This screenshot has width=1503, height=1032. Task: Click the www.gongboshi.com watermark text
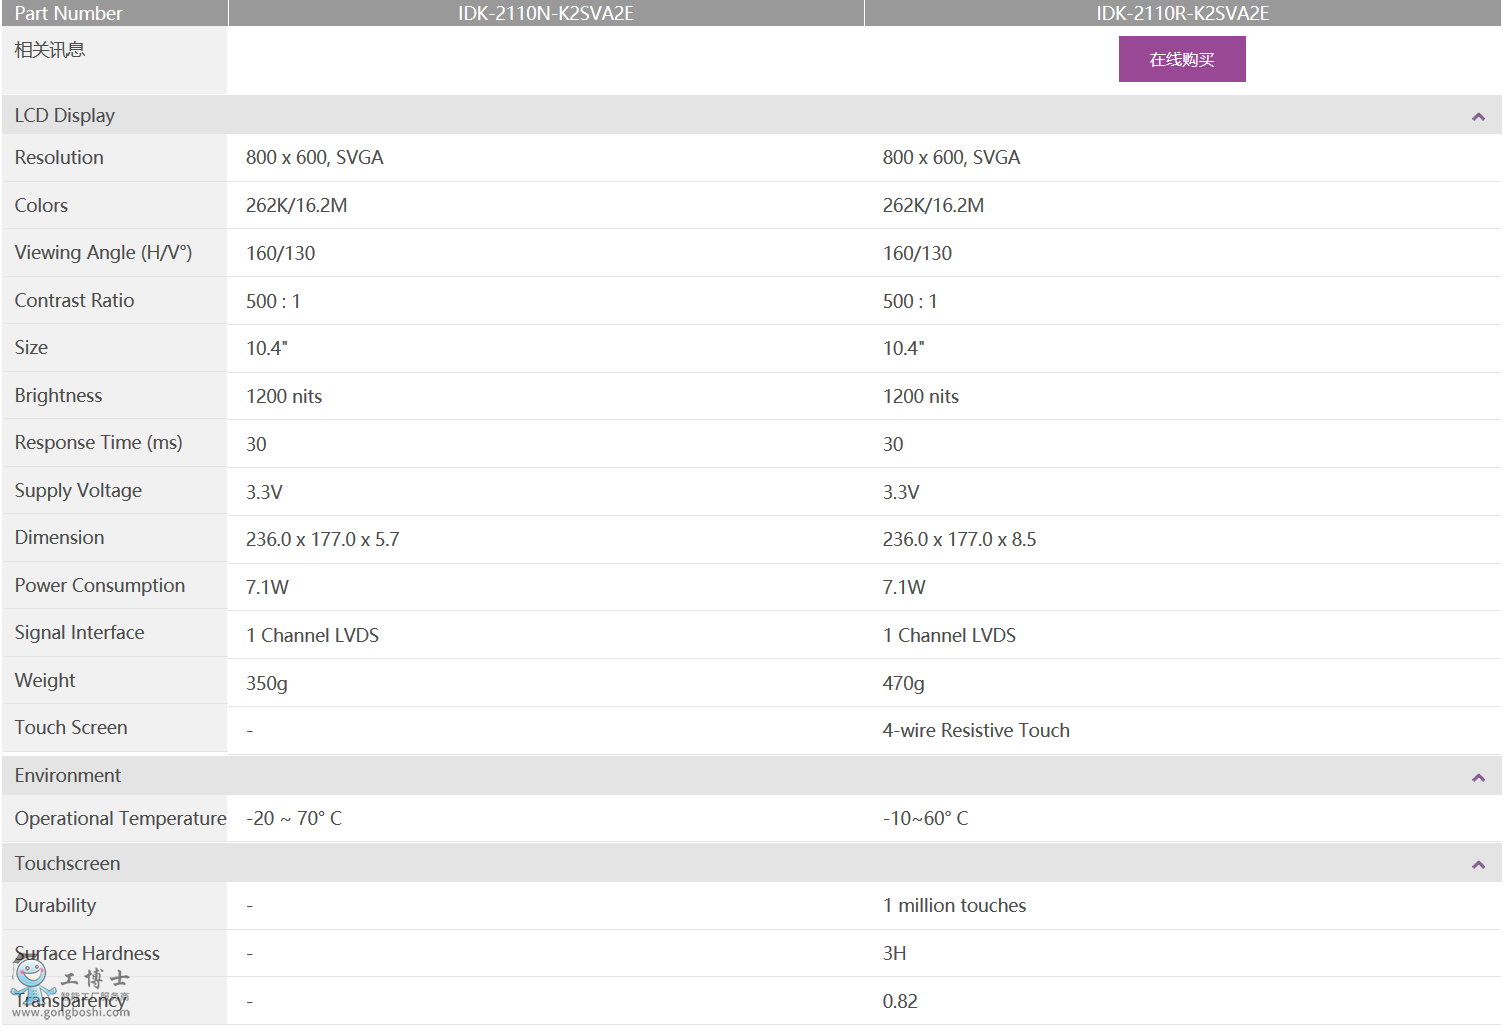click(x=71, y=1012)
